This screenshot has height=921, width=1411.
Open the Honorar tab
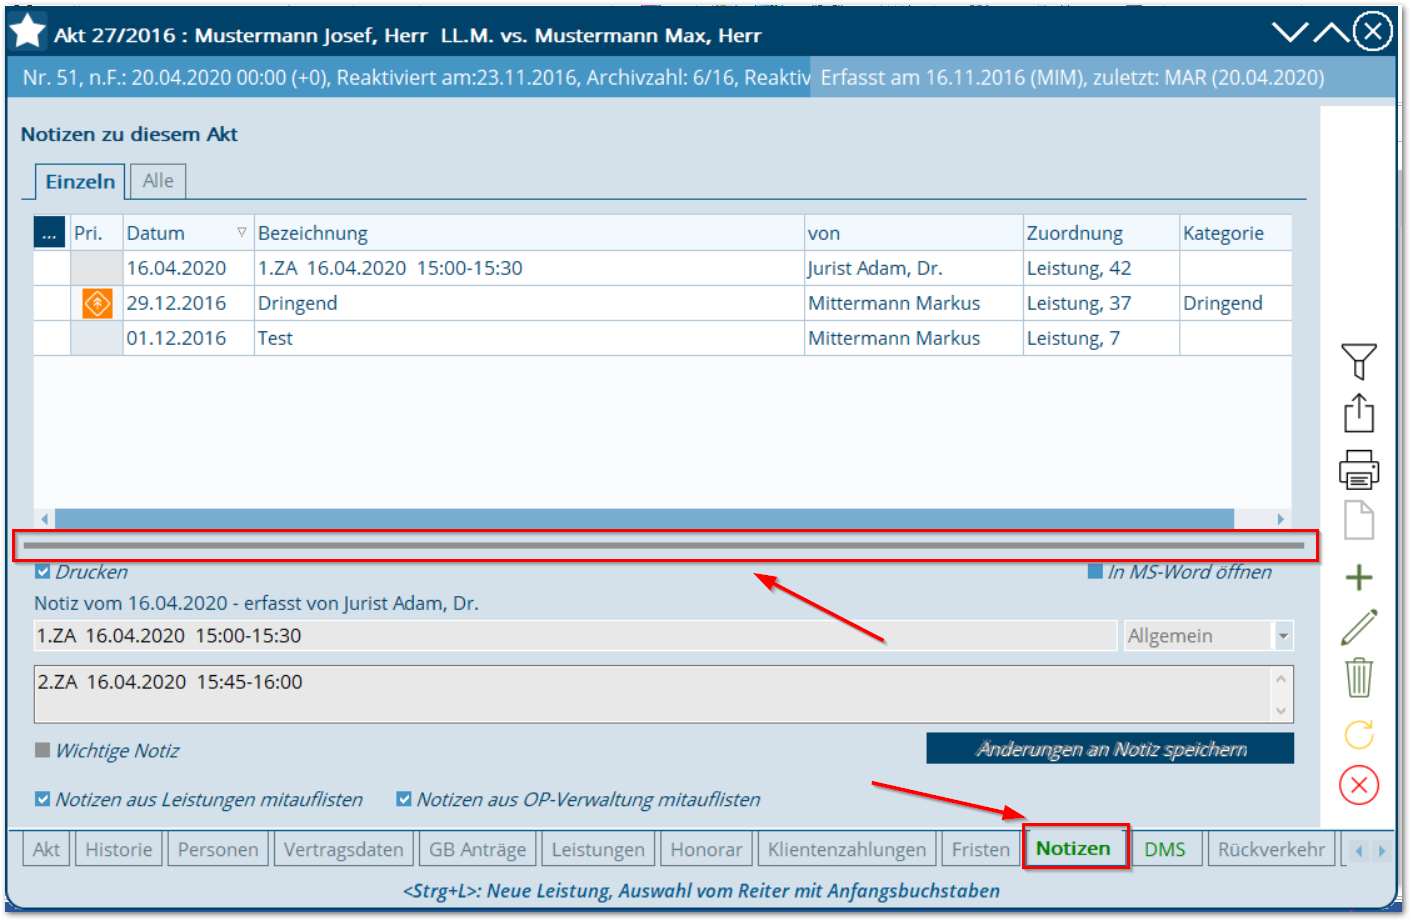click(706, 849)
